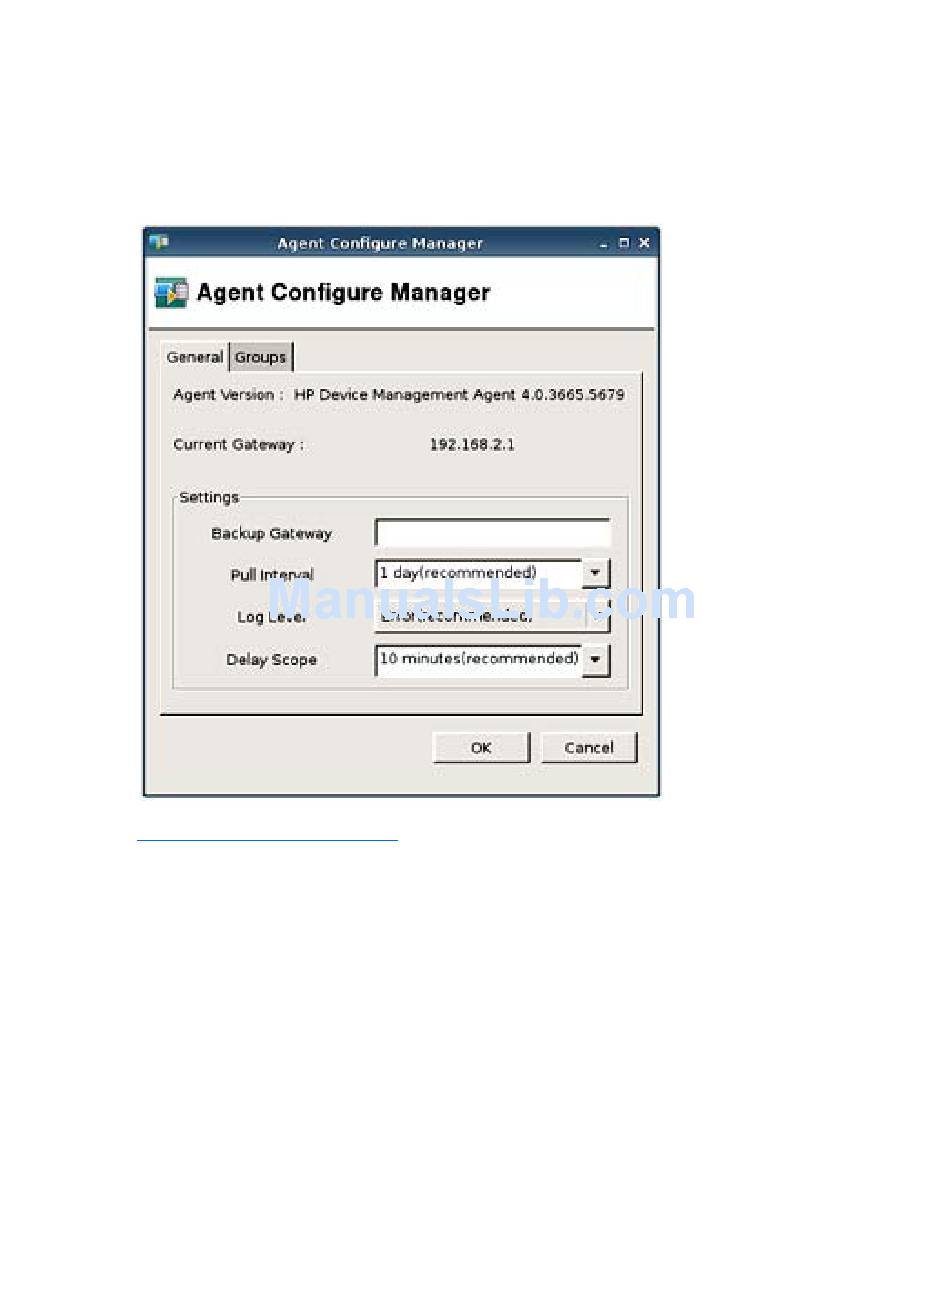950x1307 pixels.
Task: Expand the Delay Scope dropdown arrow
Action: pos(596,660)
